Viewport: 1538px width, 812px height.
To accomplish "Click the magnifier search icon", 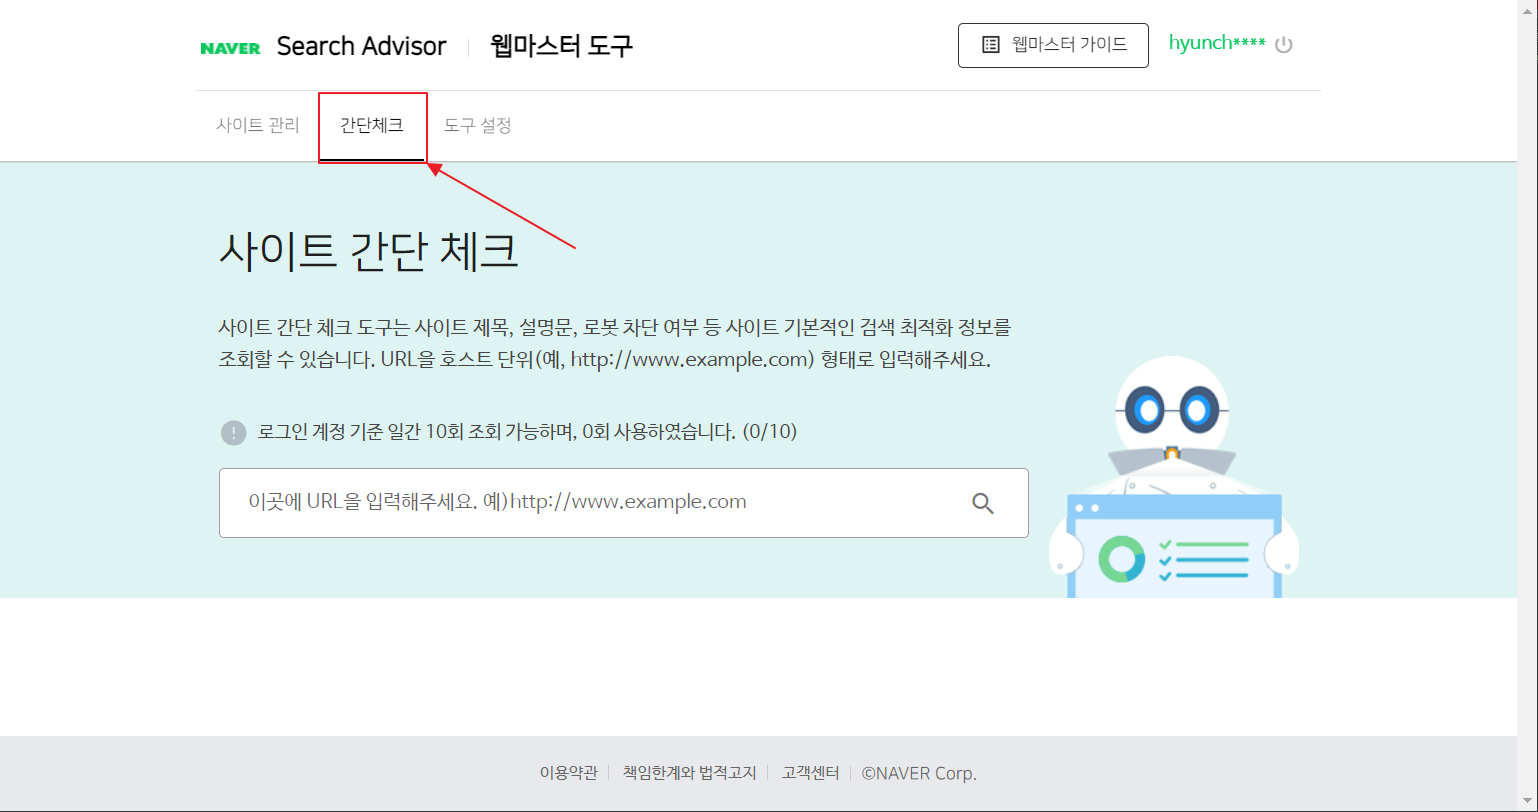I will tap(983, 503).
